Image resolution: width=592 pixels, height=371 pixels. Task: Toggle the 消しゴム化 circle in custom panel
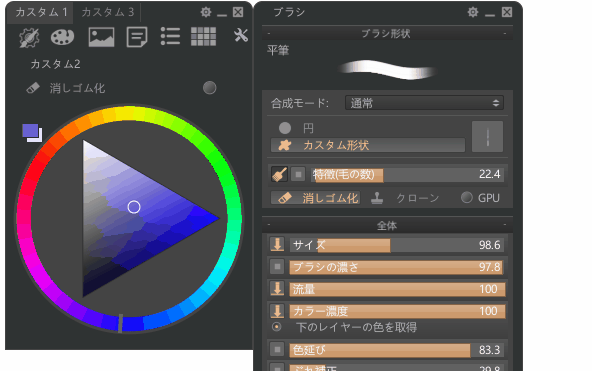pyautogui.click(x=210, y=88)
